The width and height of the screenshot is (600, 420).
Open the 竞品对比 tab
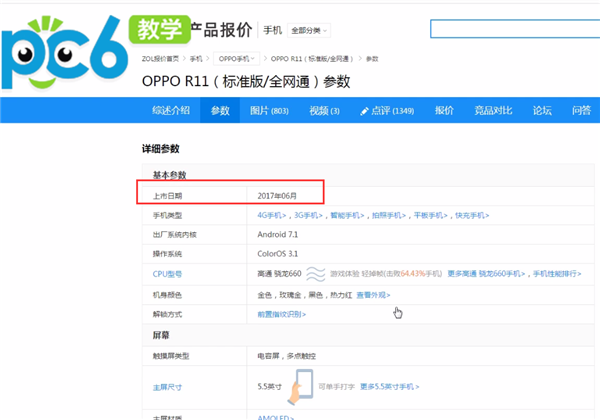click(x=493, y=111)
